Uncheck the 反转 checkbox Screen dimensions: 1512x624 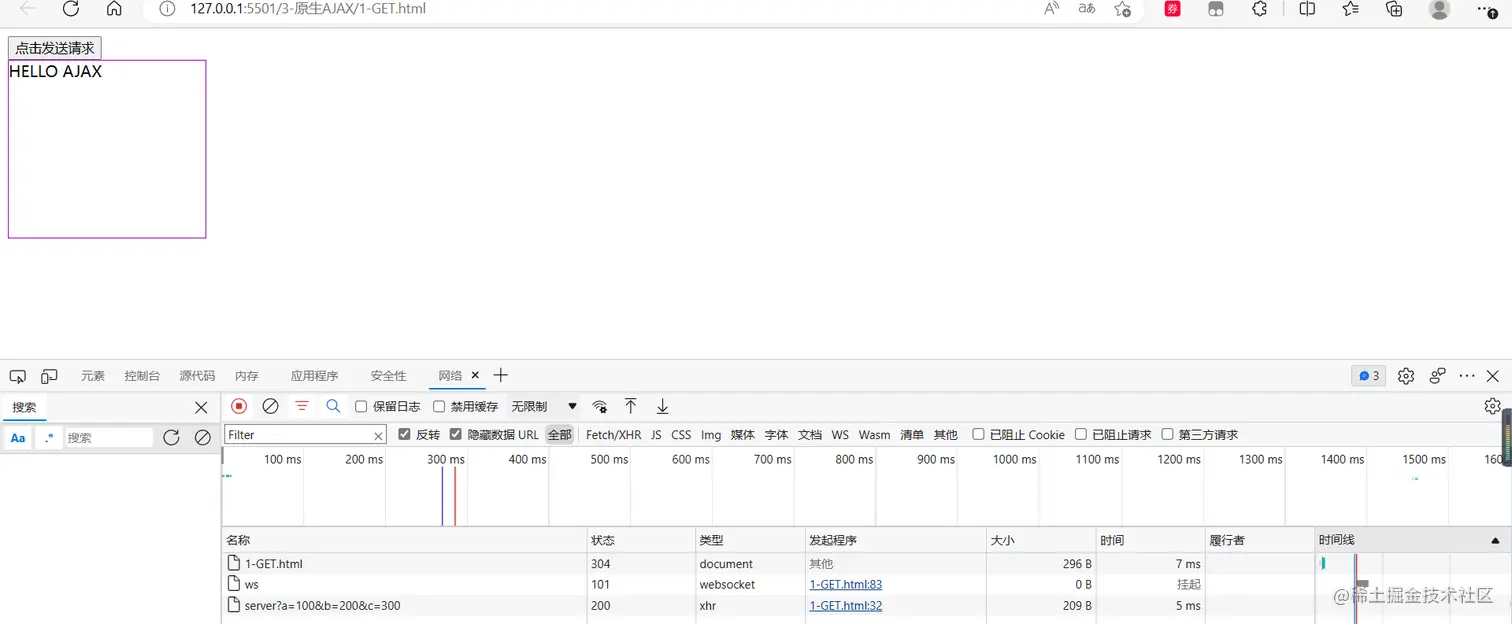tap(404, 434)
